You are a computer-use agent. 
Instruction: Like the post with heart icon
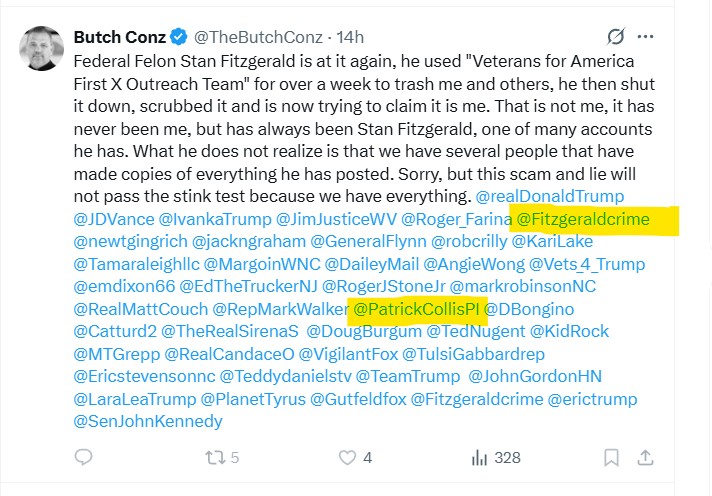tap(347, 457)
